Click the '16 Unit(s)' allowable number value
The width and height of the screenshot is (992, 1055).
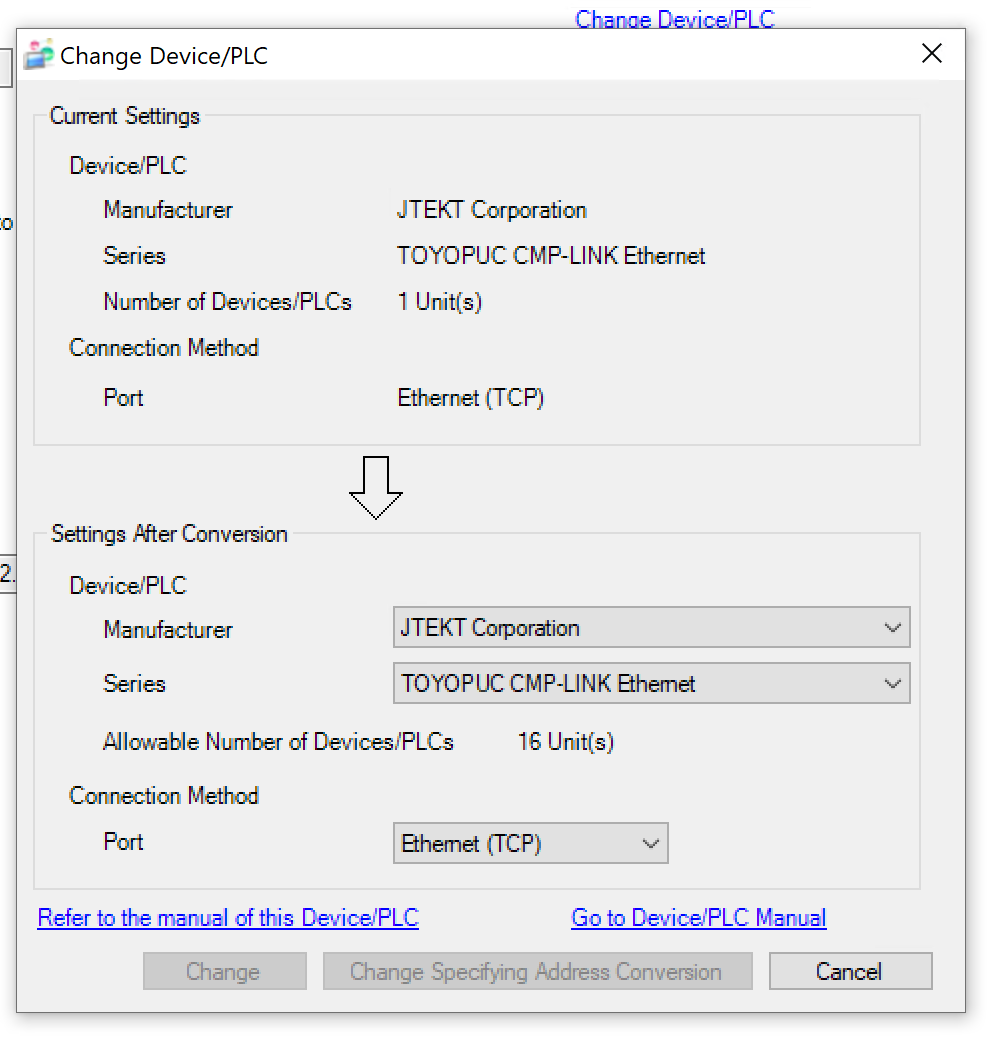click(x=565, y=742)
